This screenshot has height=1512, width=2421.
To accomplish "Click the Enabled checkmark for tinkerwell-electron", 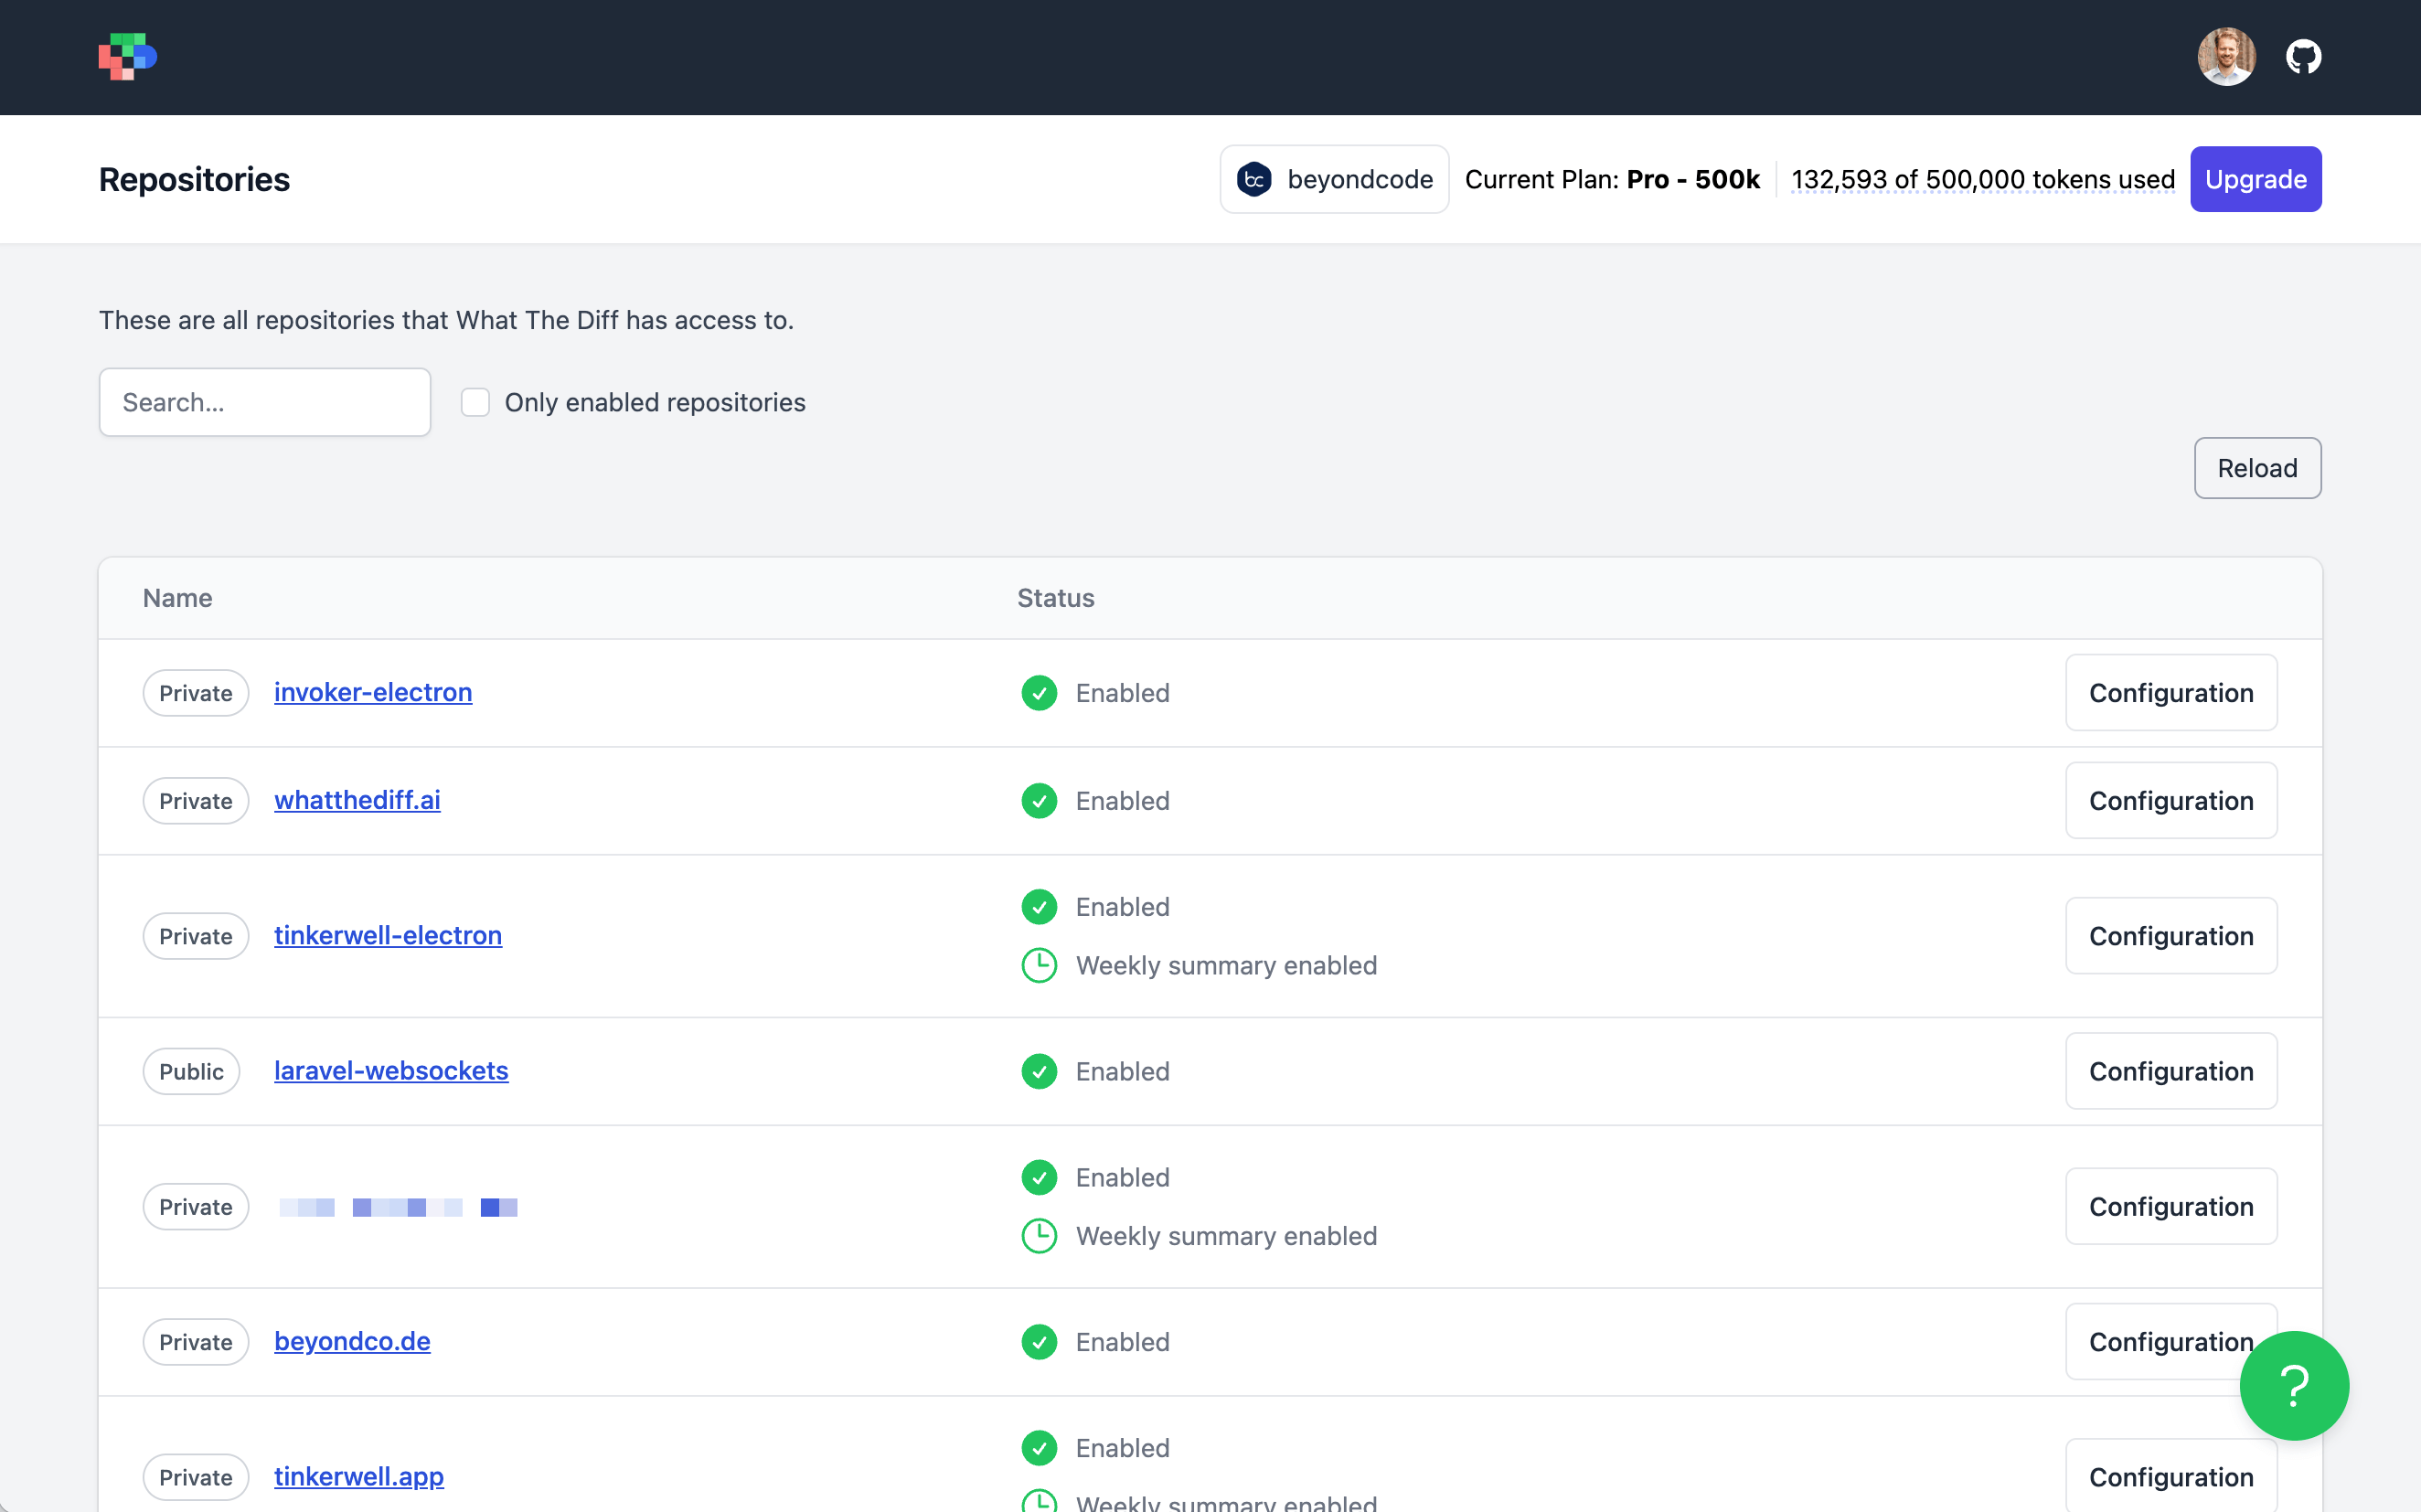I will coord(1039,907).
